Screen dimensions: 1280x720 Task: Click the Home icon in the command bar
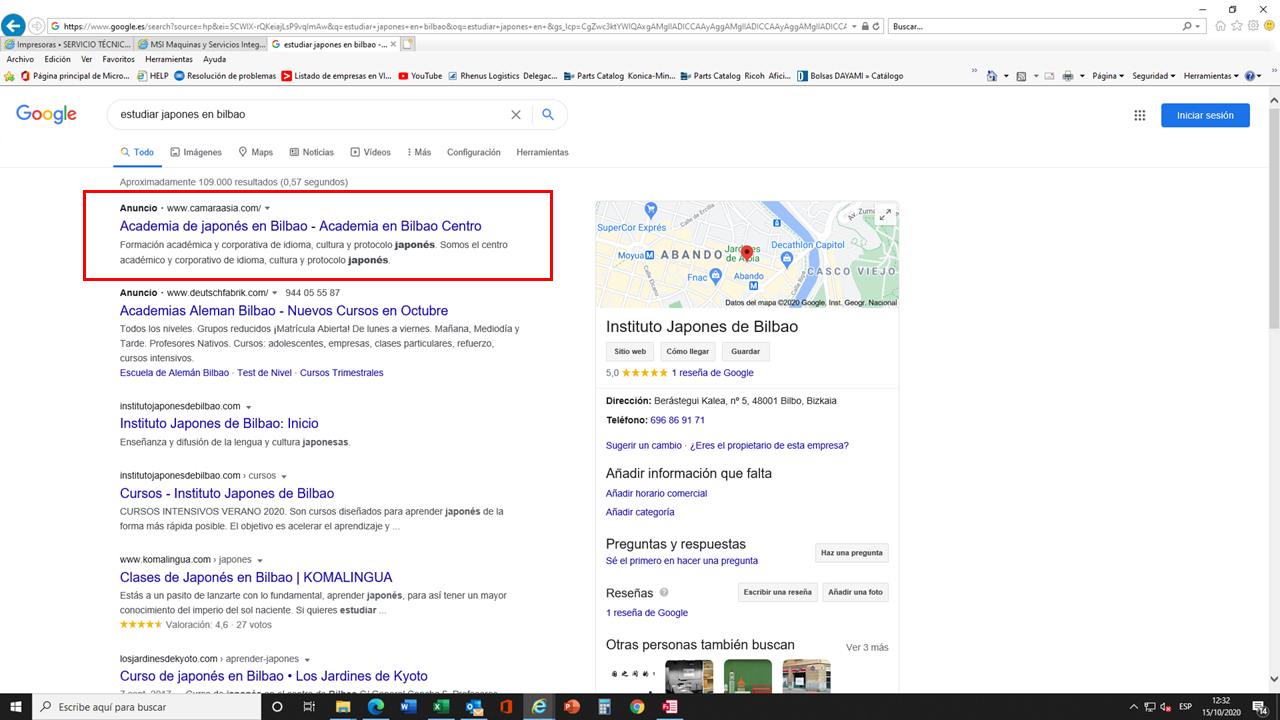[x=991, y=76]
